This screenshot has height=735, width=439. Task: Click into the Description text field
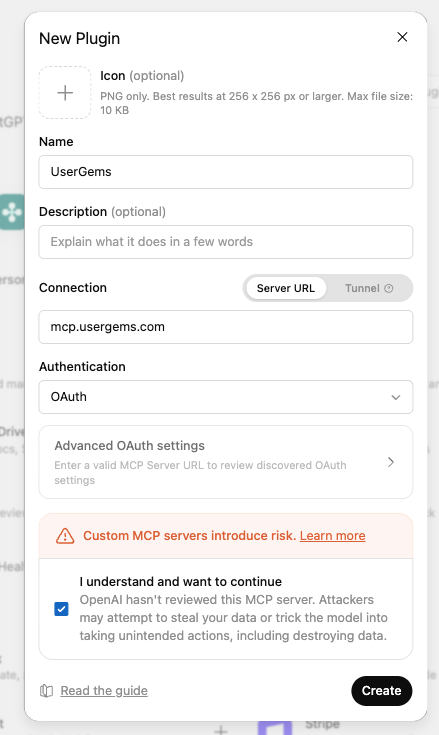pyautogui.click(x=226, y=242)
